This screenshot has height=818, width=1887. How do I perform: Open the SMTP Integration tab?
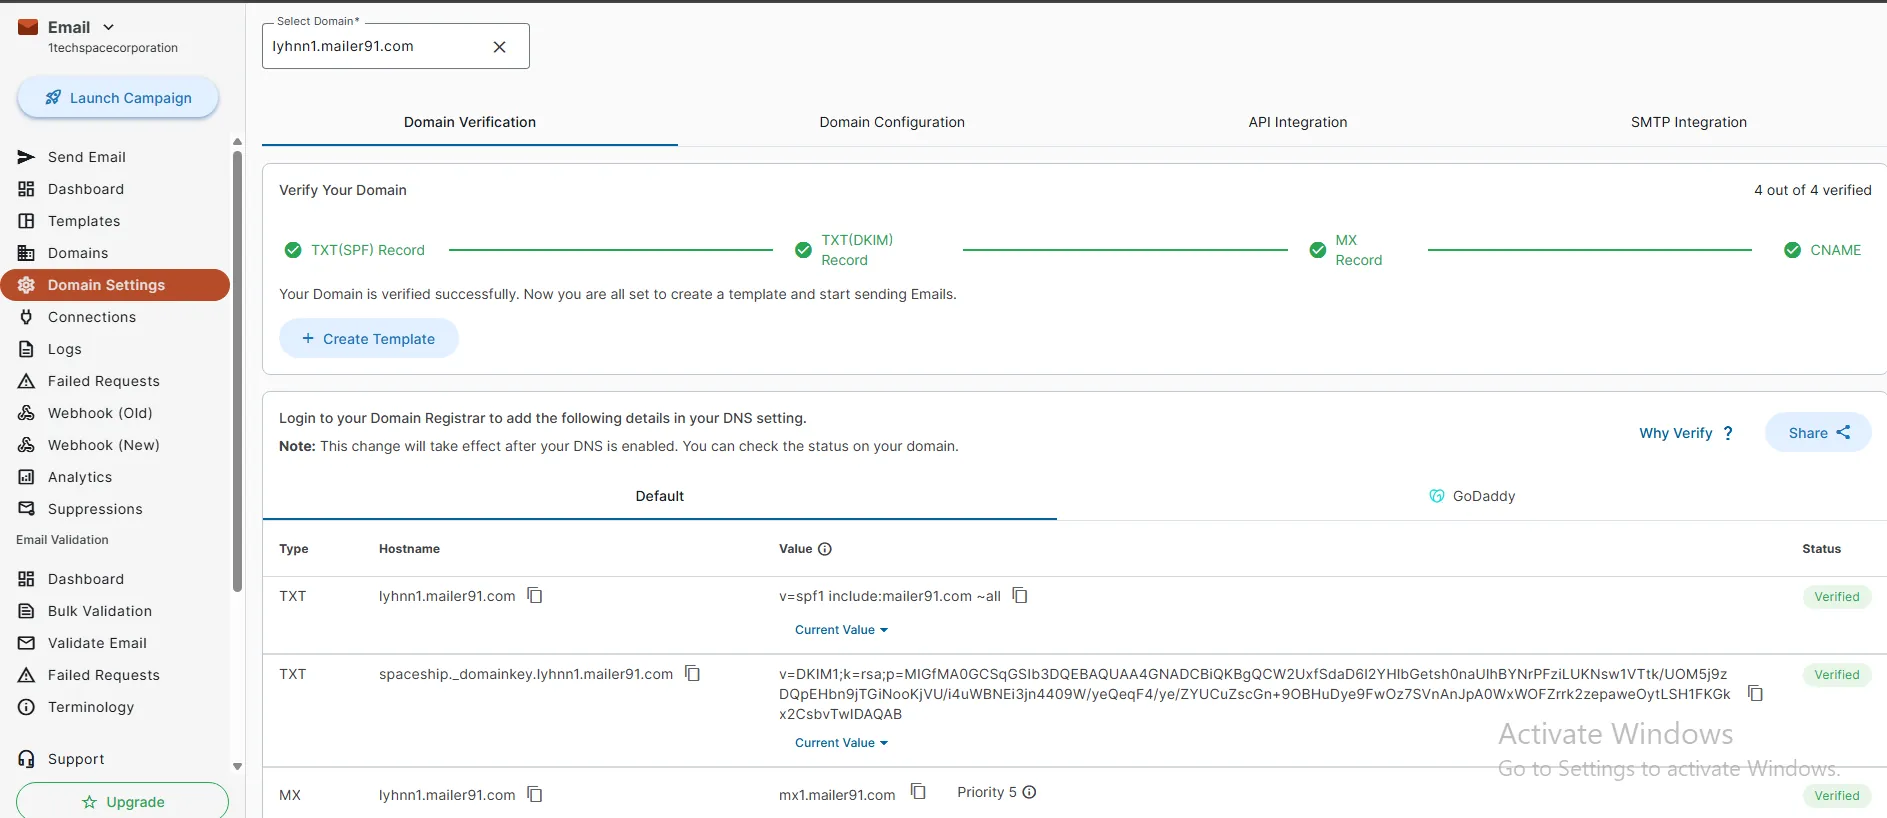pyautogui.click(x=1688, y=122)
